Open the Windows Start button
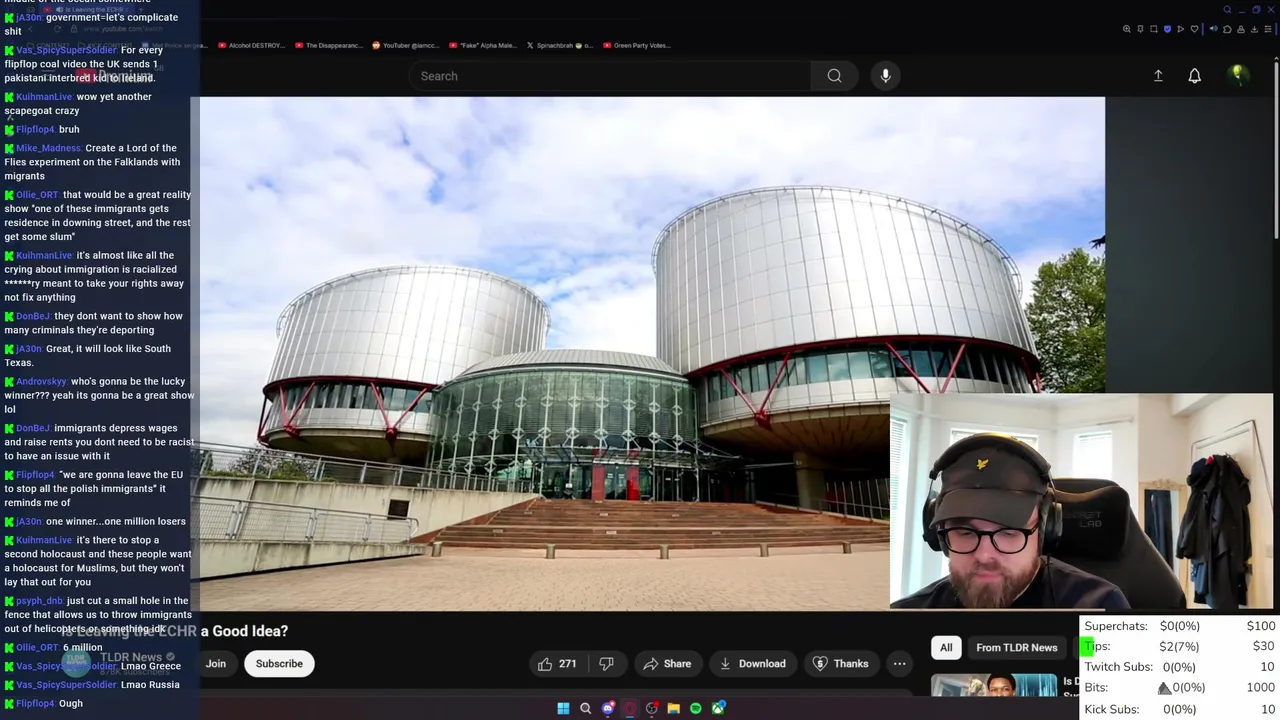 point(563,708)
